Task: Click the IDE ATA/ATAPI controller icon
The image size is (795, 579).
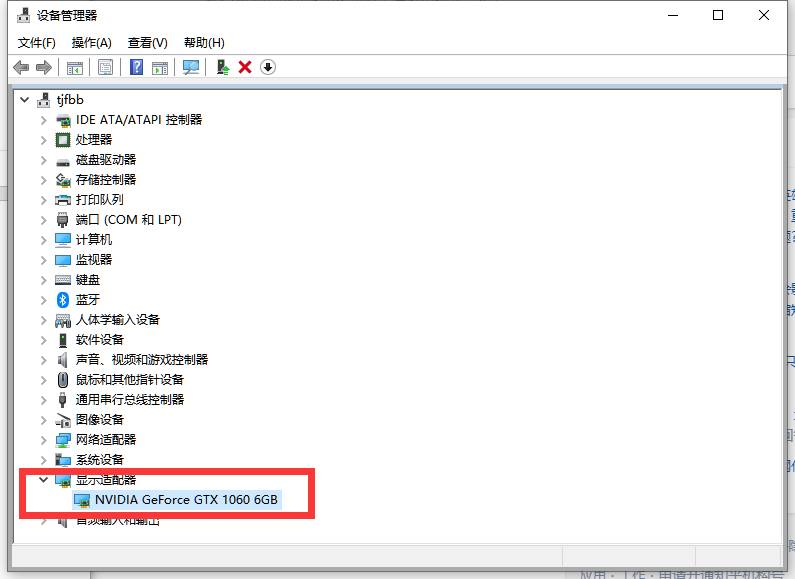Action: click(x=63, y=120)
